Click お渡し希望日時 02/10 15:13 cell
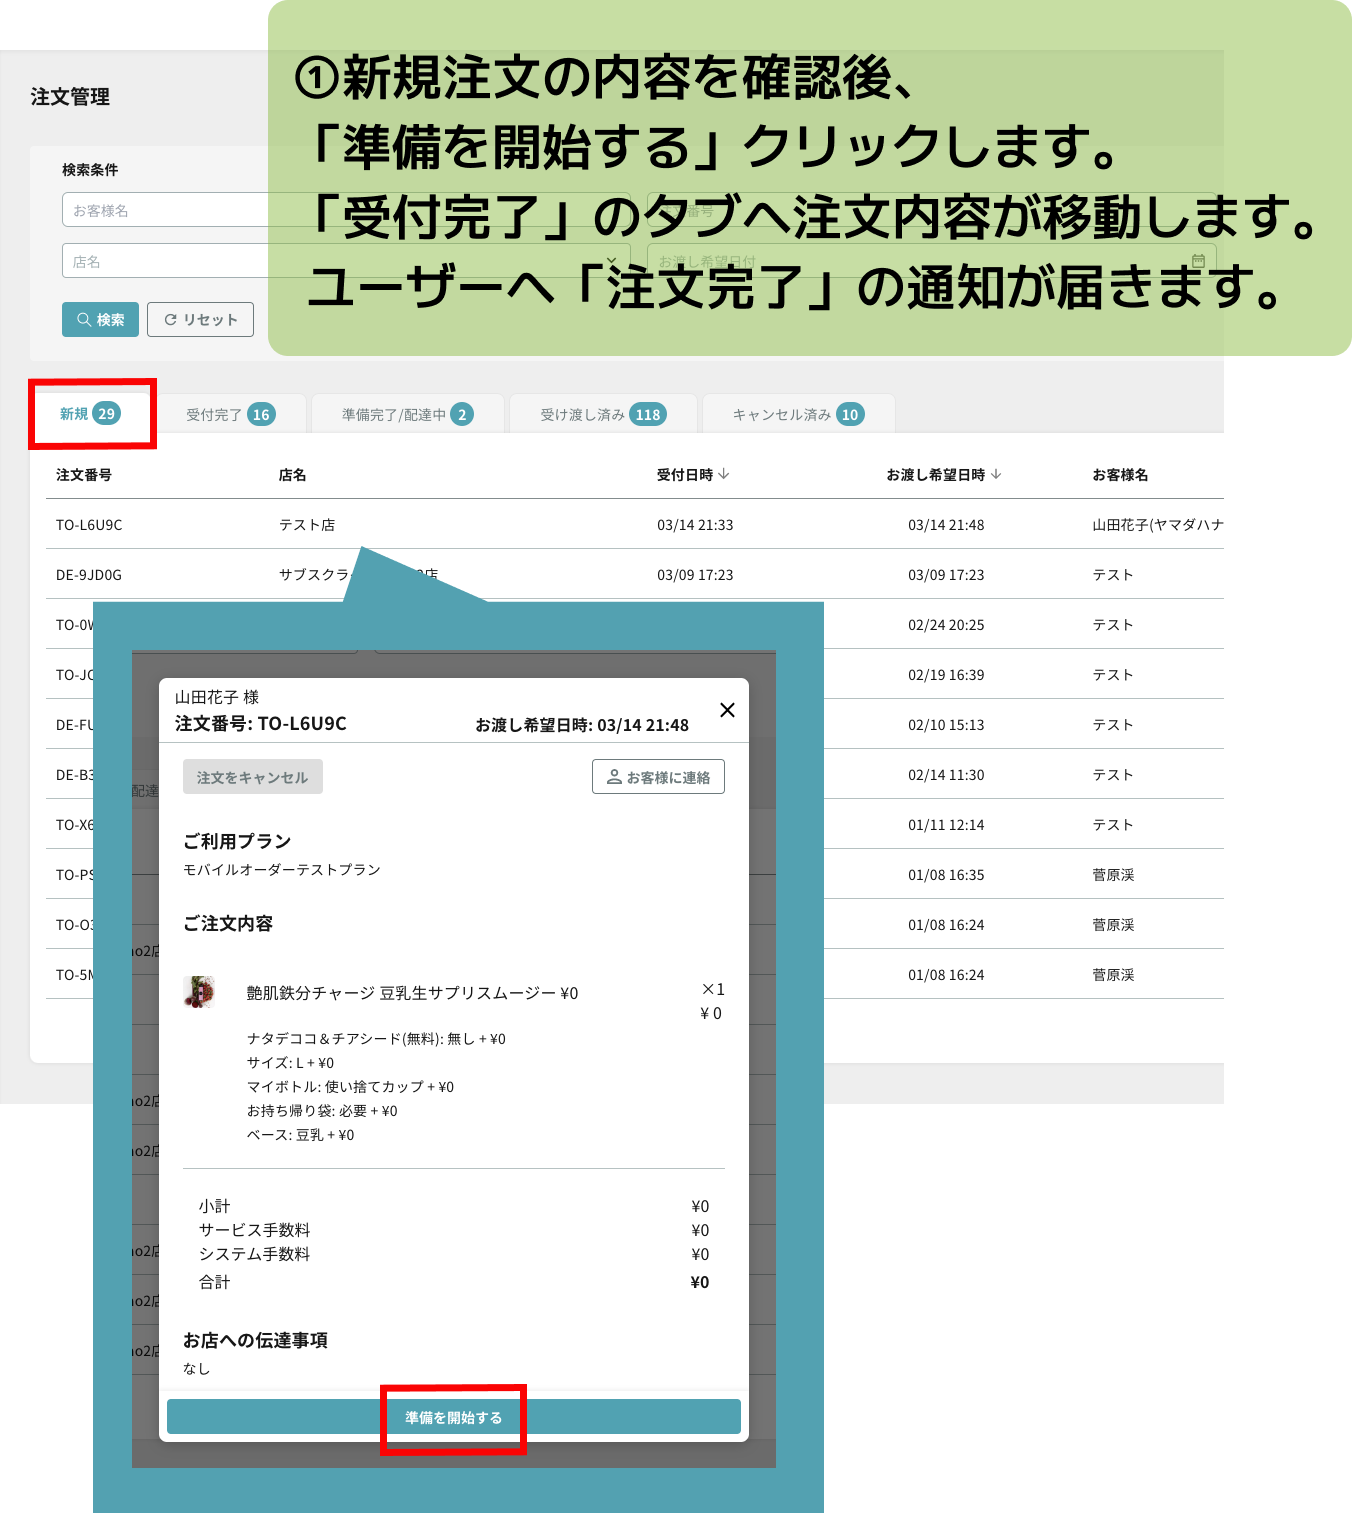The image size is (1352, 1513). 946,725
